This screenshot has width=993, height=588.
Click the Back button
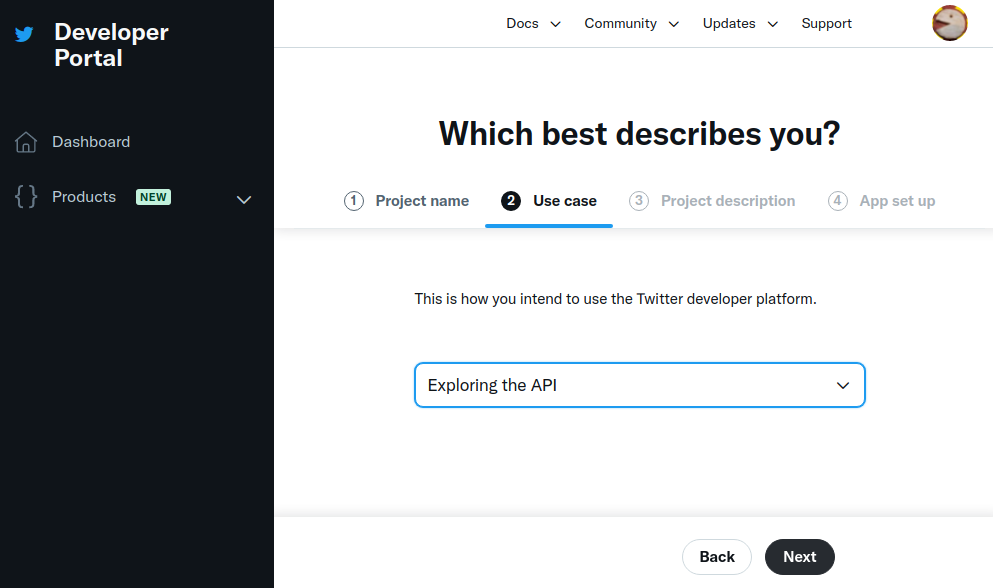(716, 556)
